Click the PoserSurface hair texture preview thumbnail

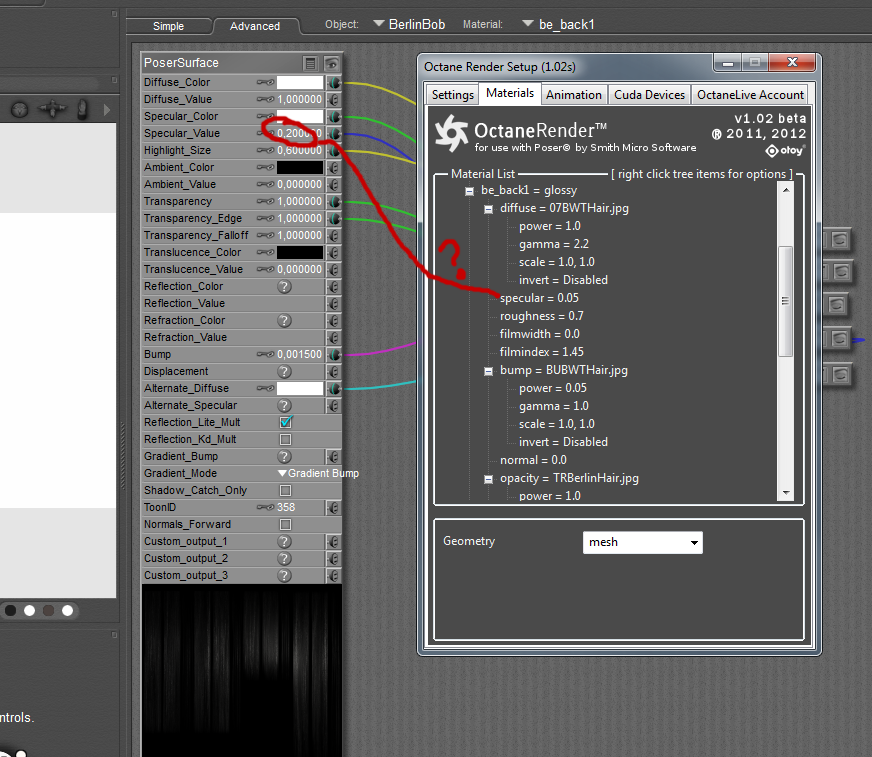click(x=242, y=670)
